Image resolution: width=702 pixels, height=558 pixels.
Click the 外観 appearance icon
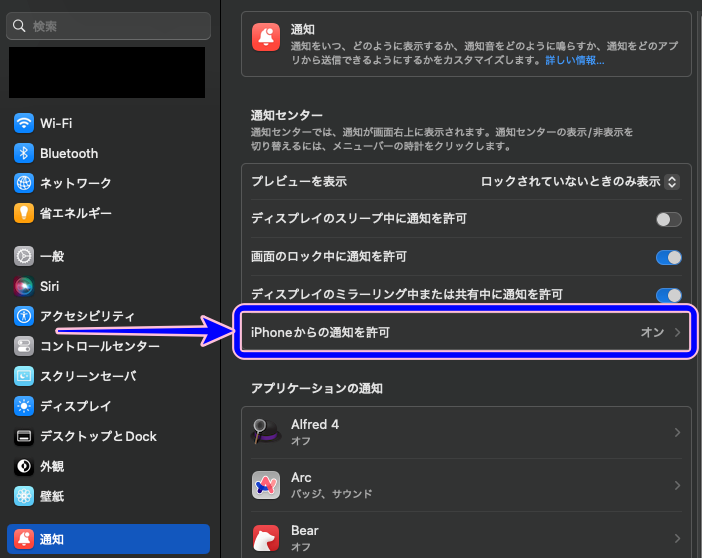(24, 466)
